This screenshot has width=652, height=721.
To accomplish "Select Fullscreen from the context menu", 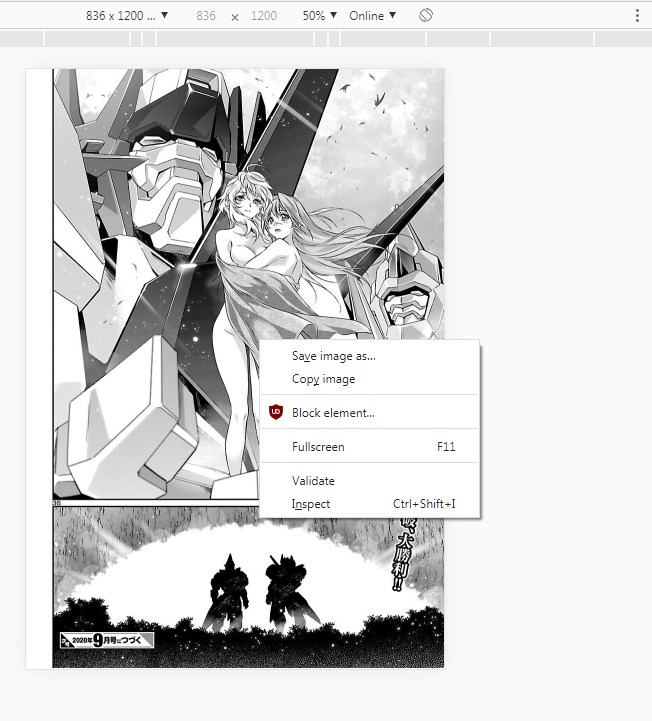I will pos(370,446).
